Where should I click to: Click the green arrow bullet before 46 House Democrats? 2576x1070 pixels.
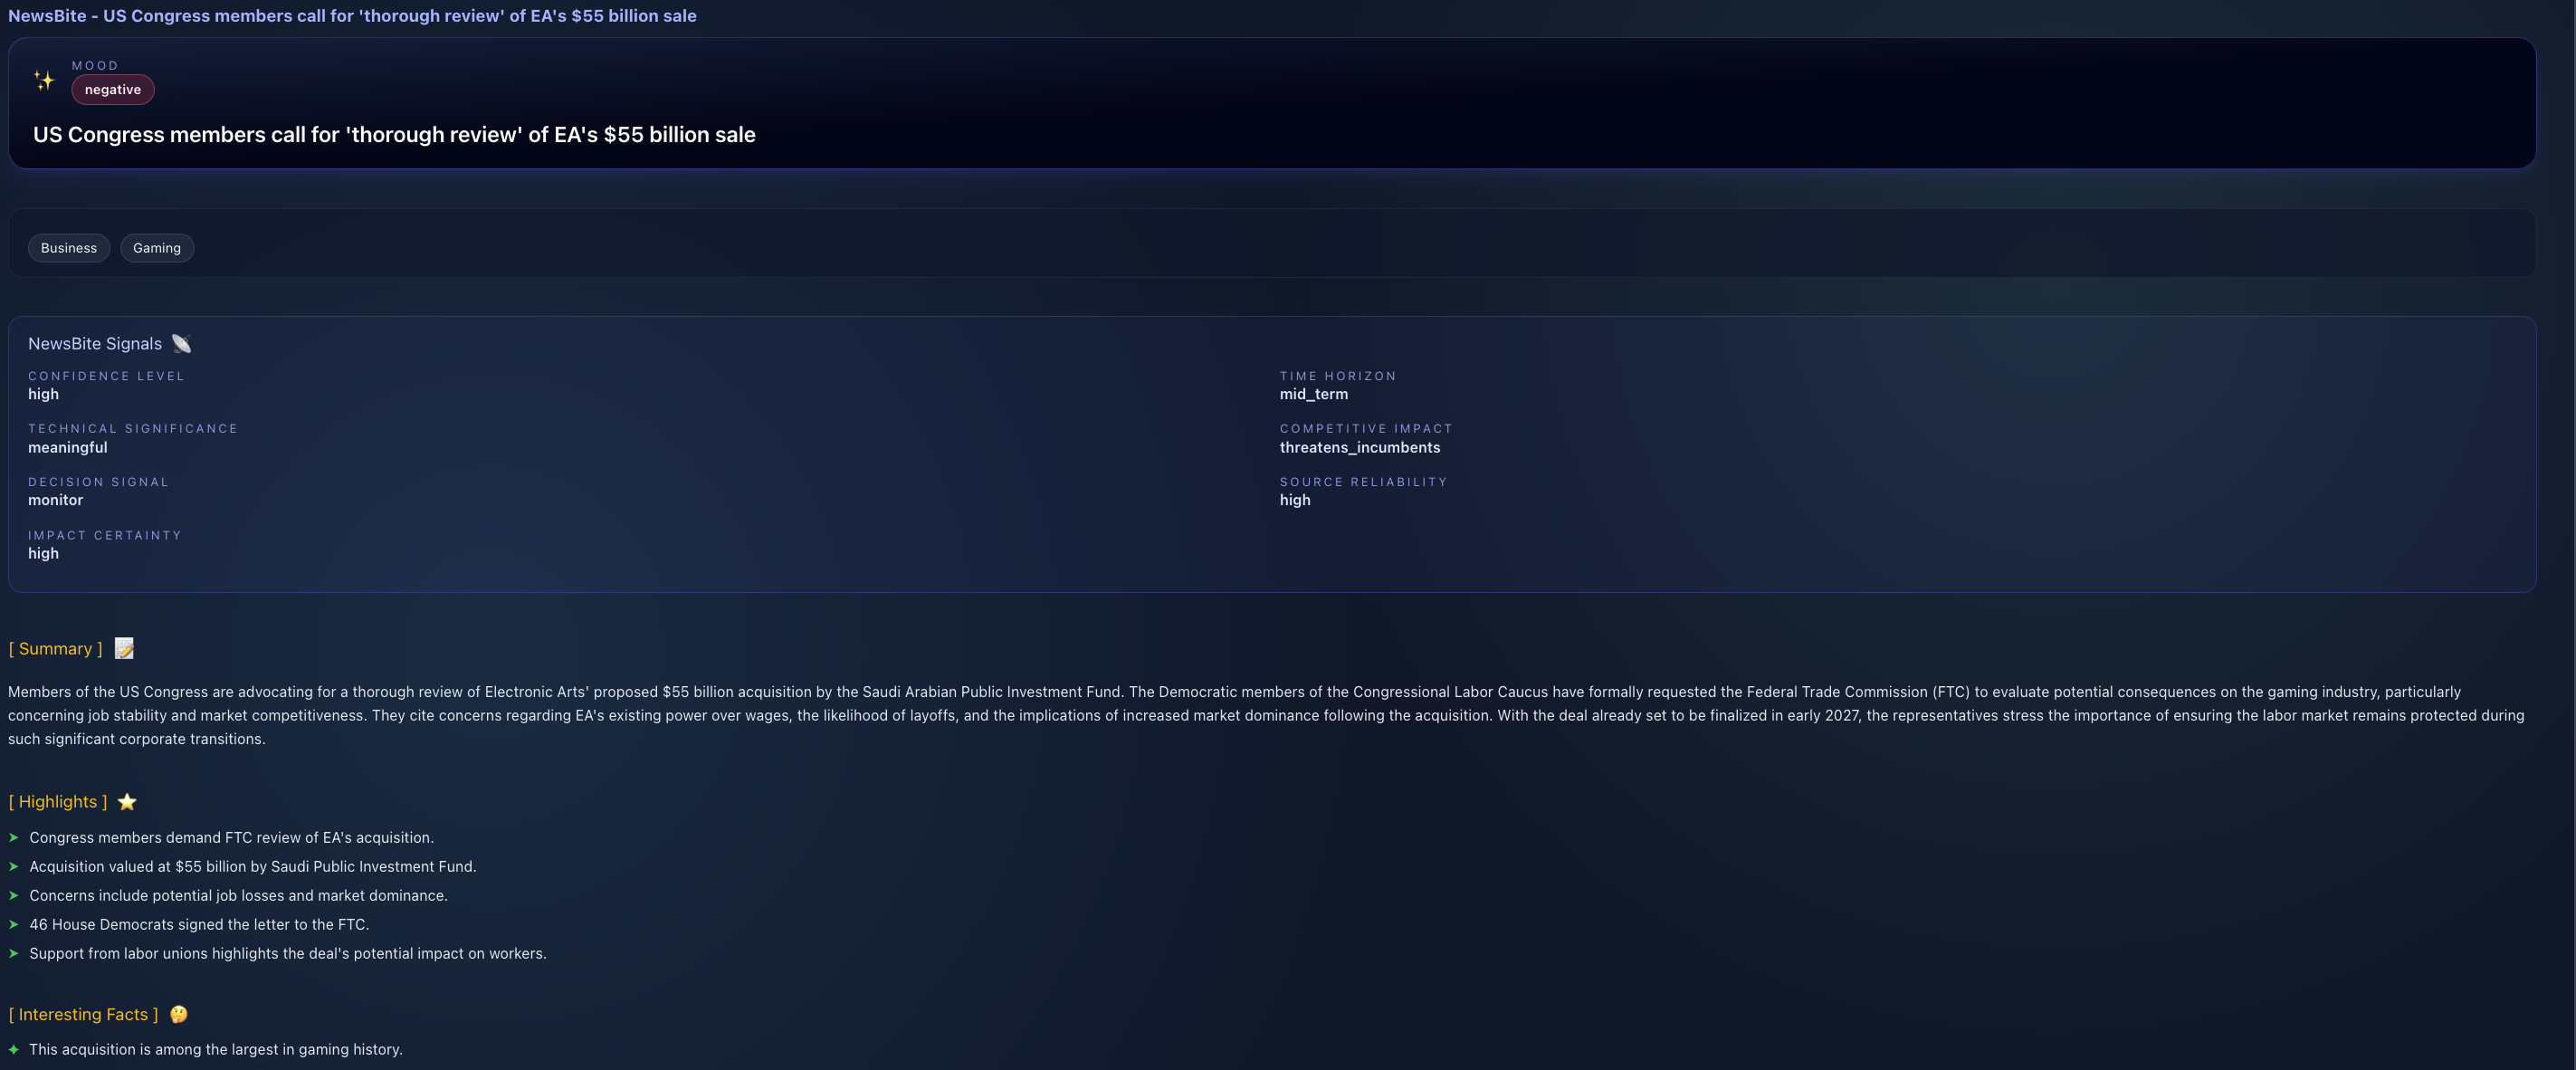14,925
